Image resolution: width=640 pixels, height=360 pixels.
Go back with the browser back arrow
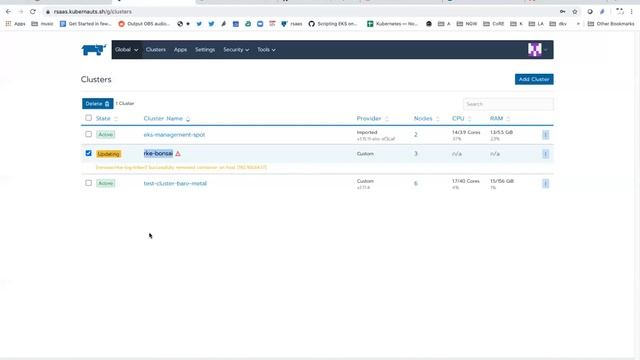pyautogui.click(x=8, y=11)
